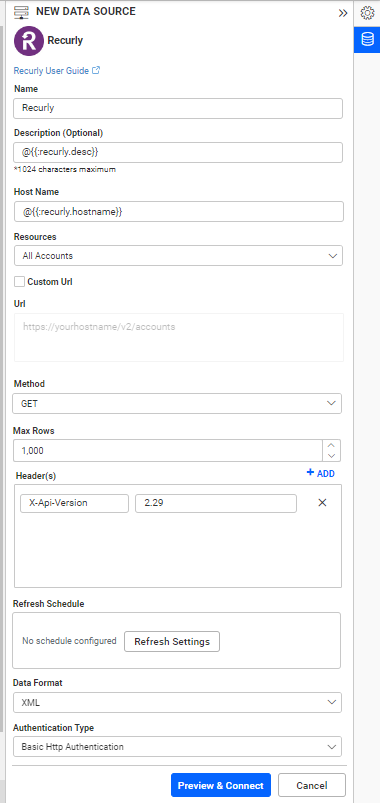The height and width of the screenshot is (803, 380).
Task: Click the Cancel button
Action: tap(312, 786)
